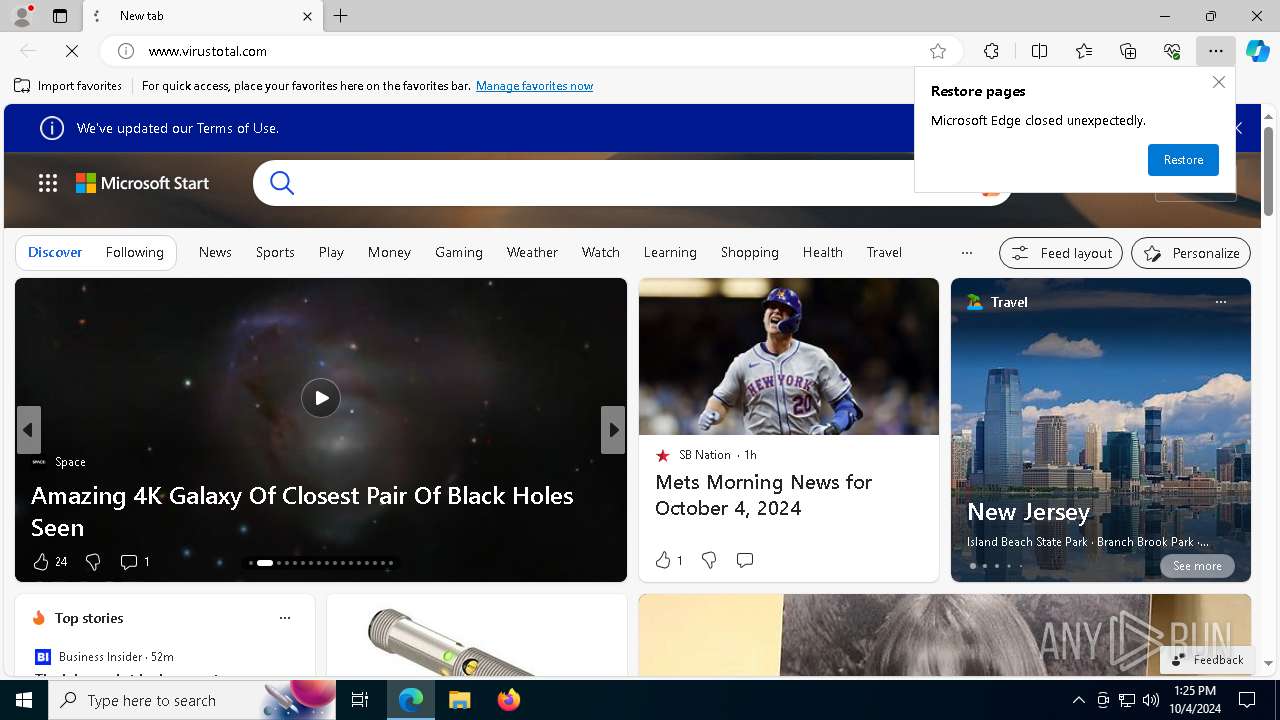The image size is (1280, 720).
Task: Open the Gaming category
Action: point(459,252)
